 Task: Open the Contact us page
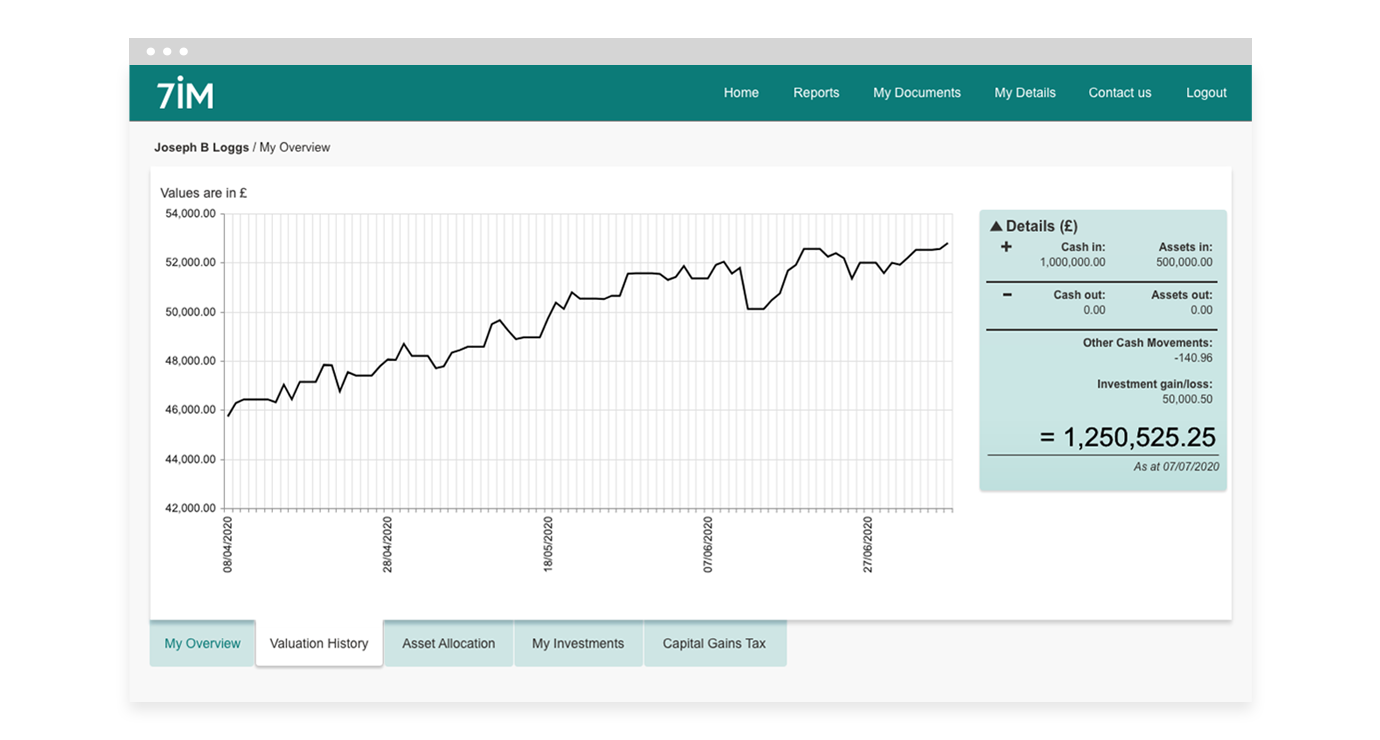tap(1119, 93)
